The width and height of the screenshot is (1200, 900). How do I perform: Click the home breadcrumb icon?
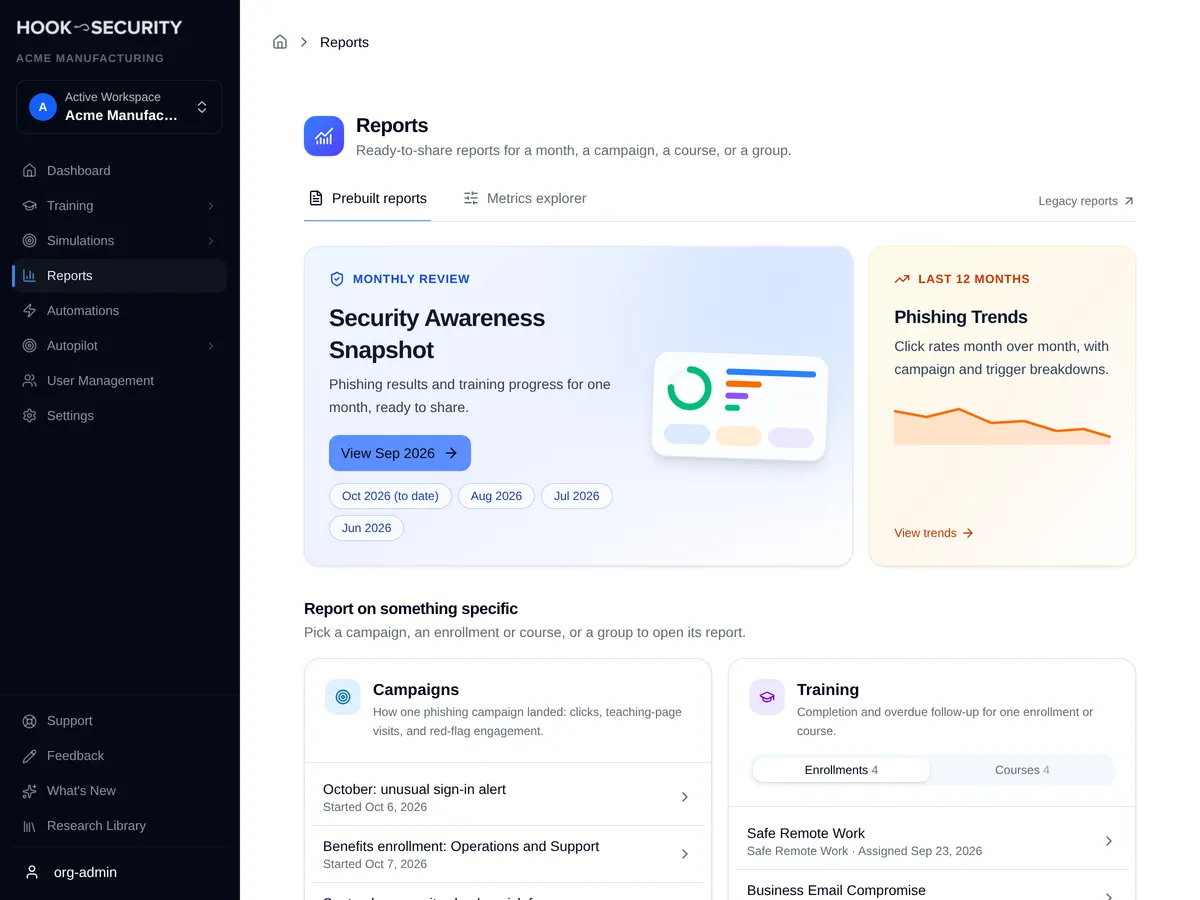pos(280,42)
